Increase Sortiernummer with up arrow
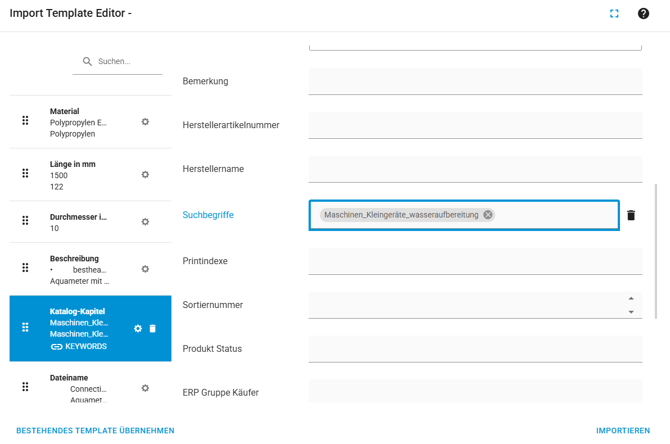 [631, 299]
